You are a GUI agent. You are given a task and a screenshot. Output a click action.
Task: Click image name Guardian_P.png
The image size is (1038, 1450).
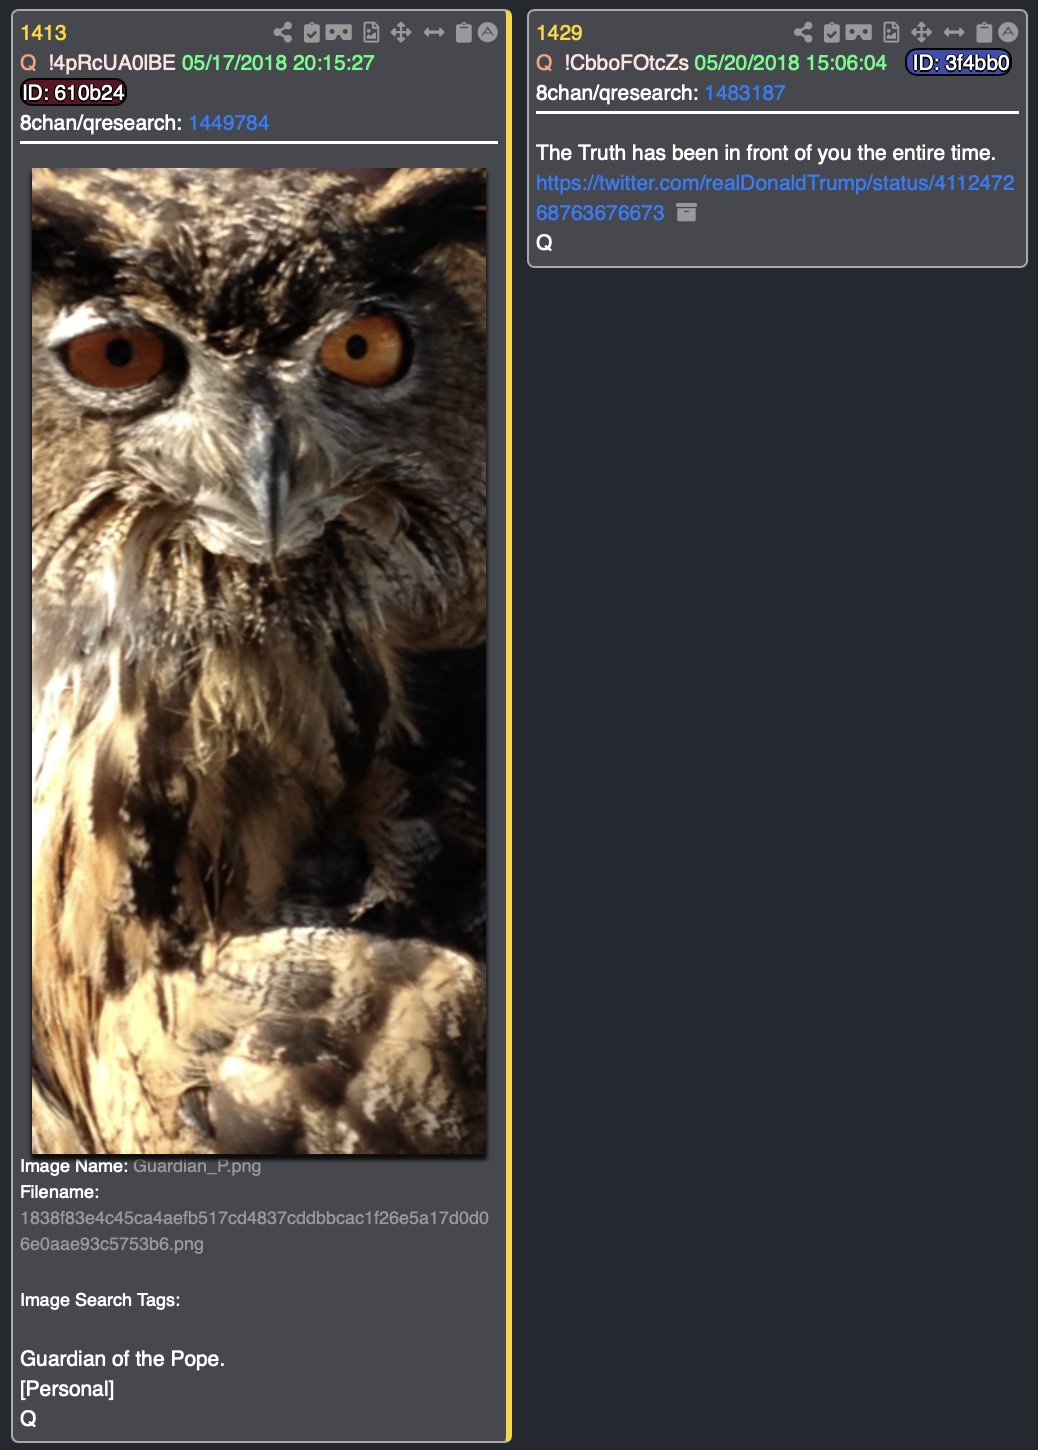197,1166
